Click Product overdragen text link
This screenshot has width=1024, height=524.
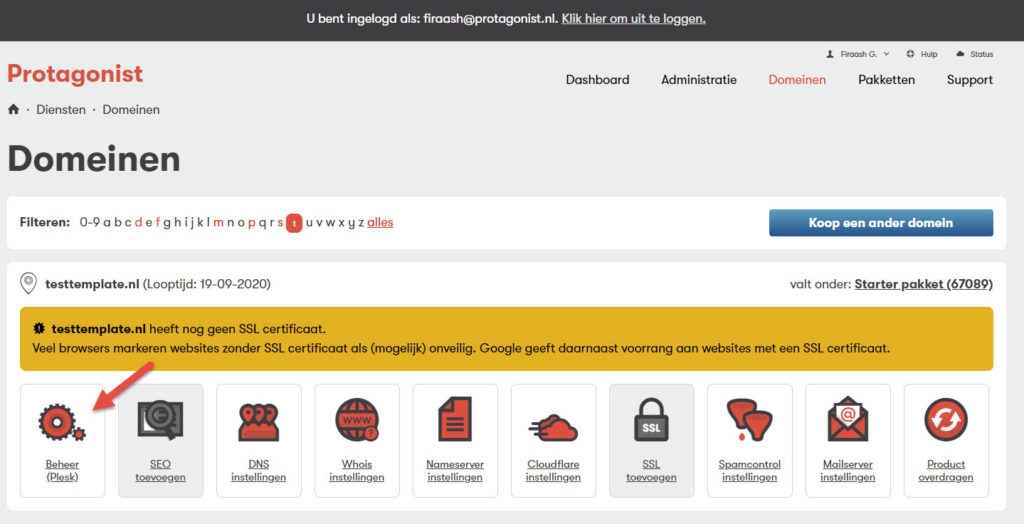(x=946, y=470)
